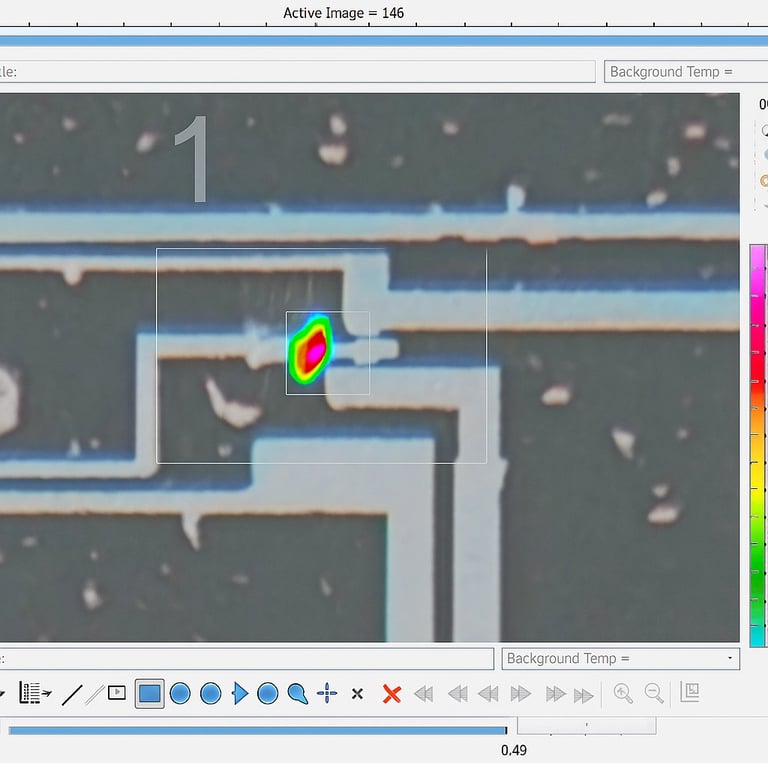The height and width of the screenshot is (763, 768).
Task: Click the last grey fast-forward arrow before zoom icons
Action: pos(583,695)
